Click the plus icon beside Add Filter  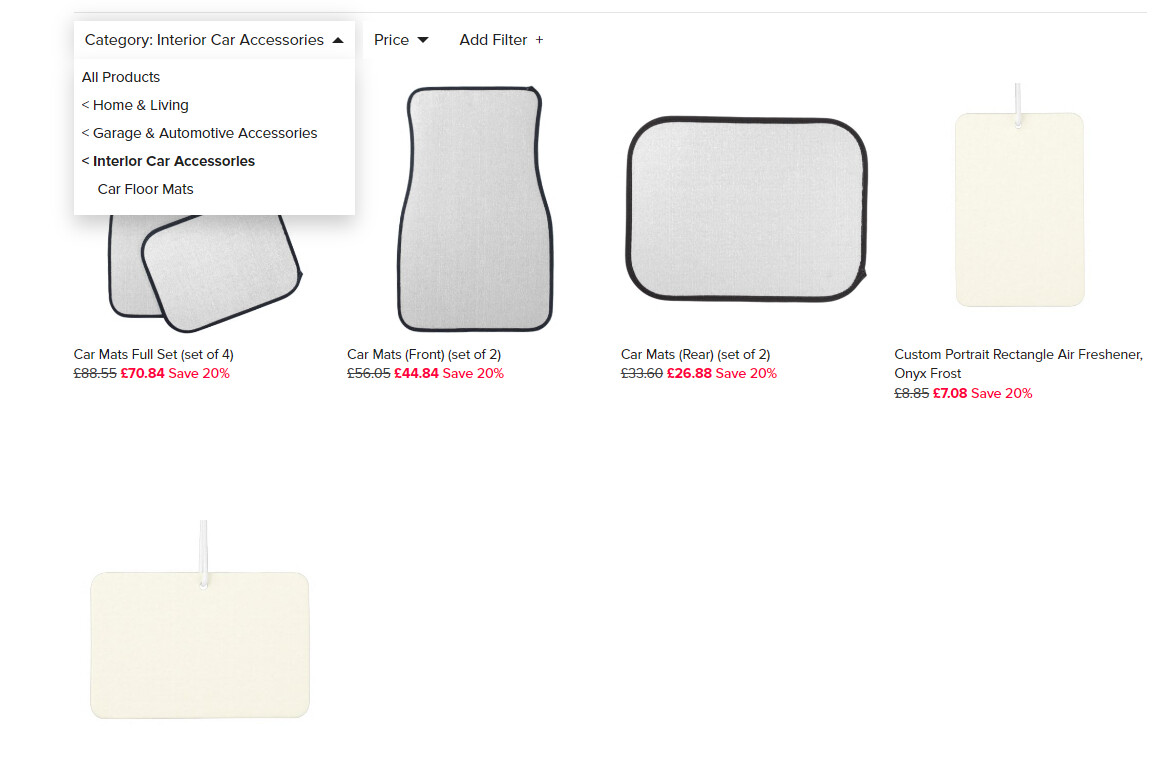[x=539, y=40]
